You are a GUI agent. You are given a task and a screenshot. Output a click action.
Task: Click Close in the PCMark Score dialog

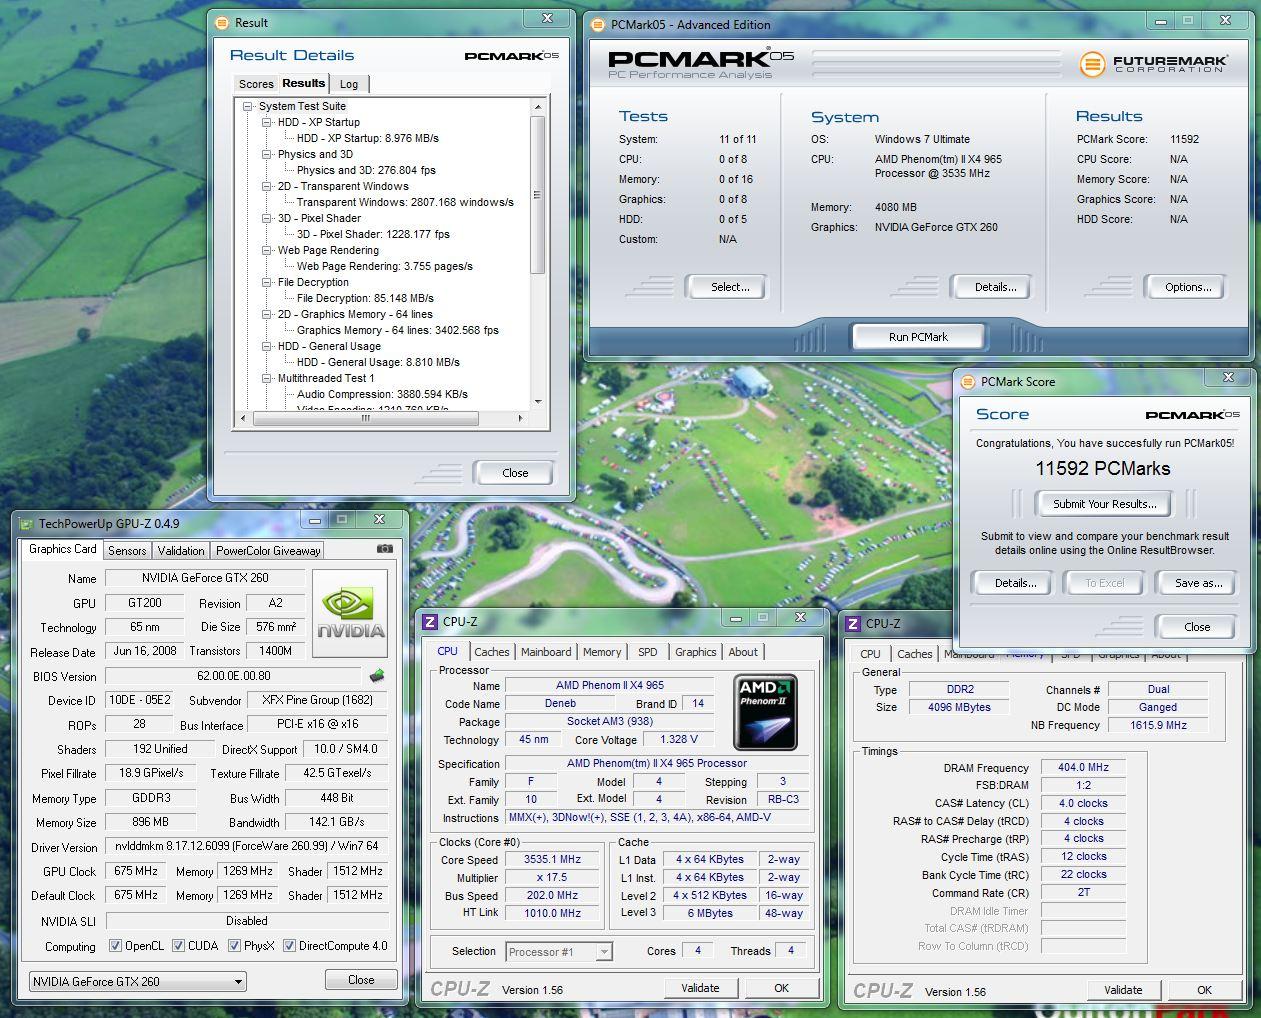coord(1196,627)
